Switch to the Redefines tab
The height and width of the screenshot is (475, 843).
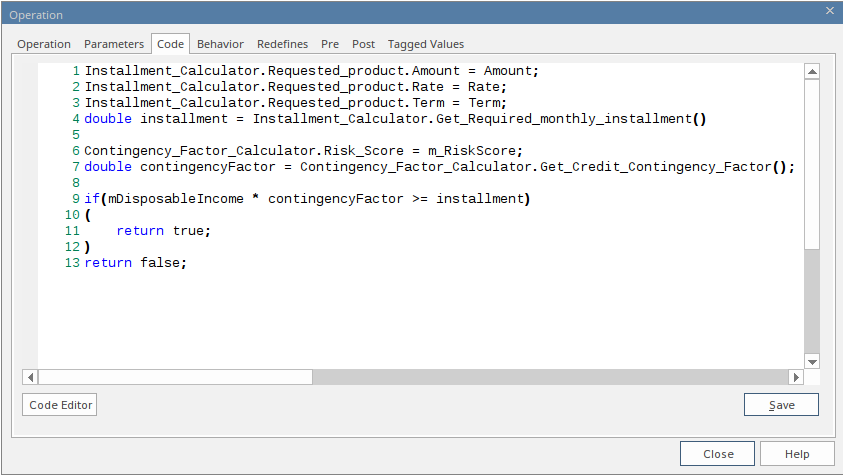[x=282, y=44]
